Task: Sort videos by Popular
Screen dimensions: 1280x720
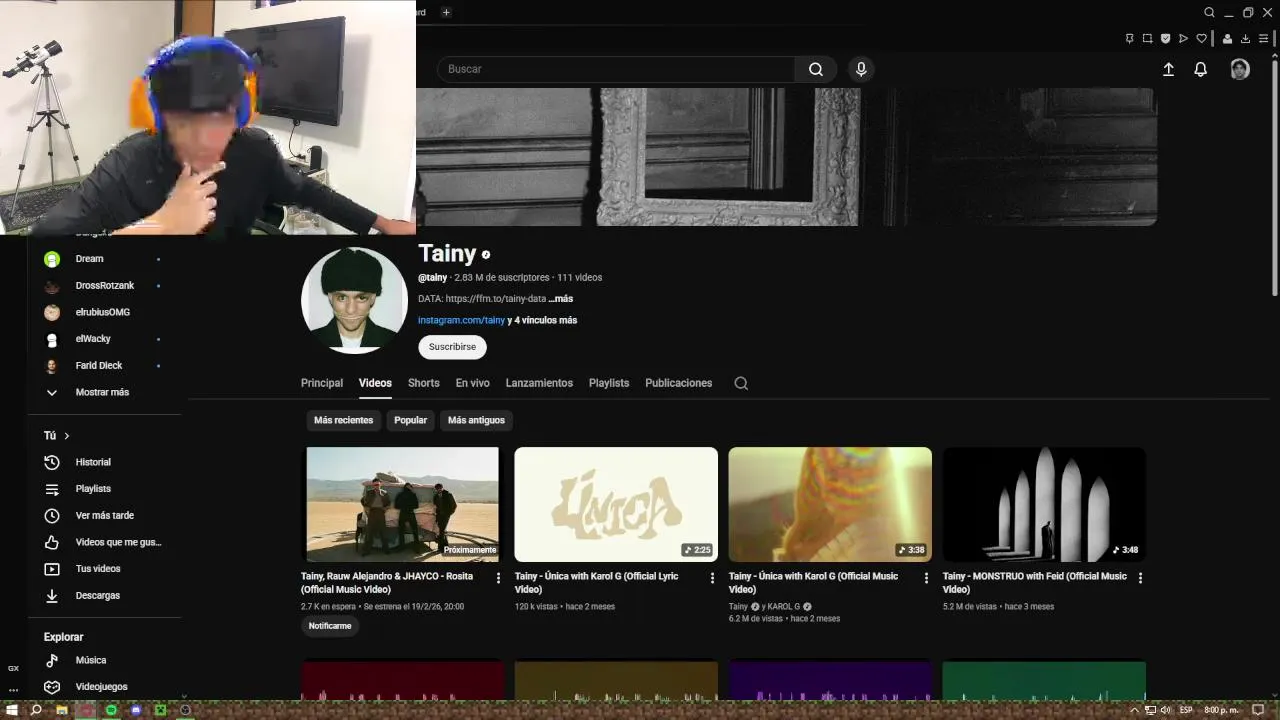Action: pos(410,420)
